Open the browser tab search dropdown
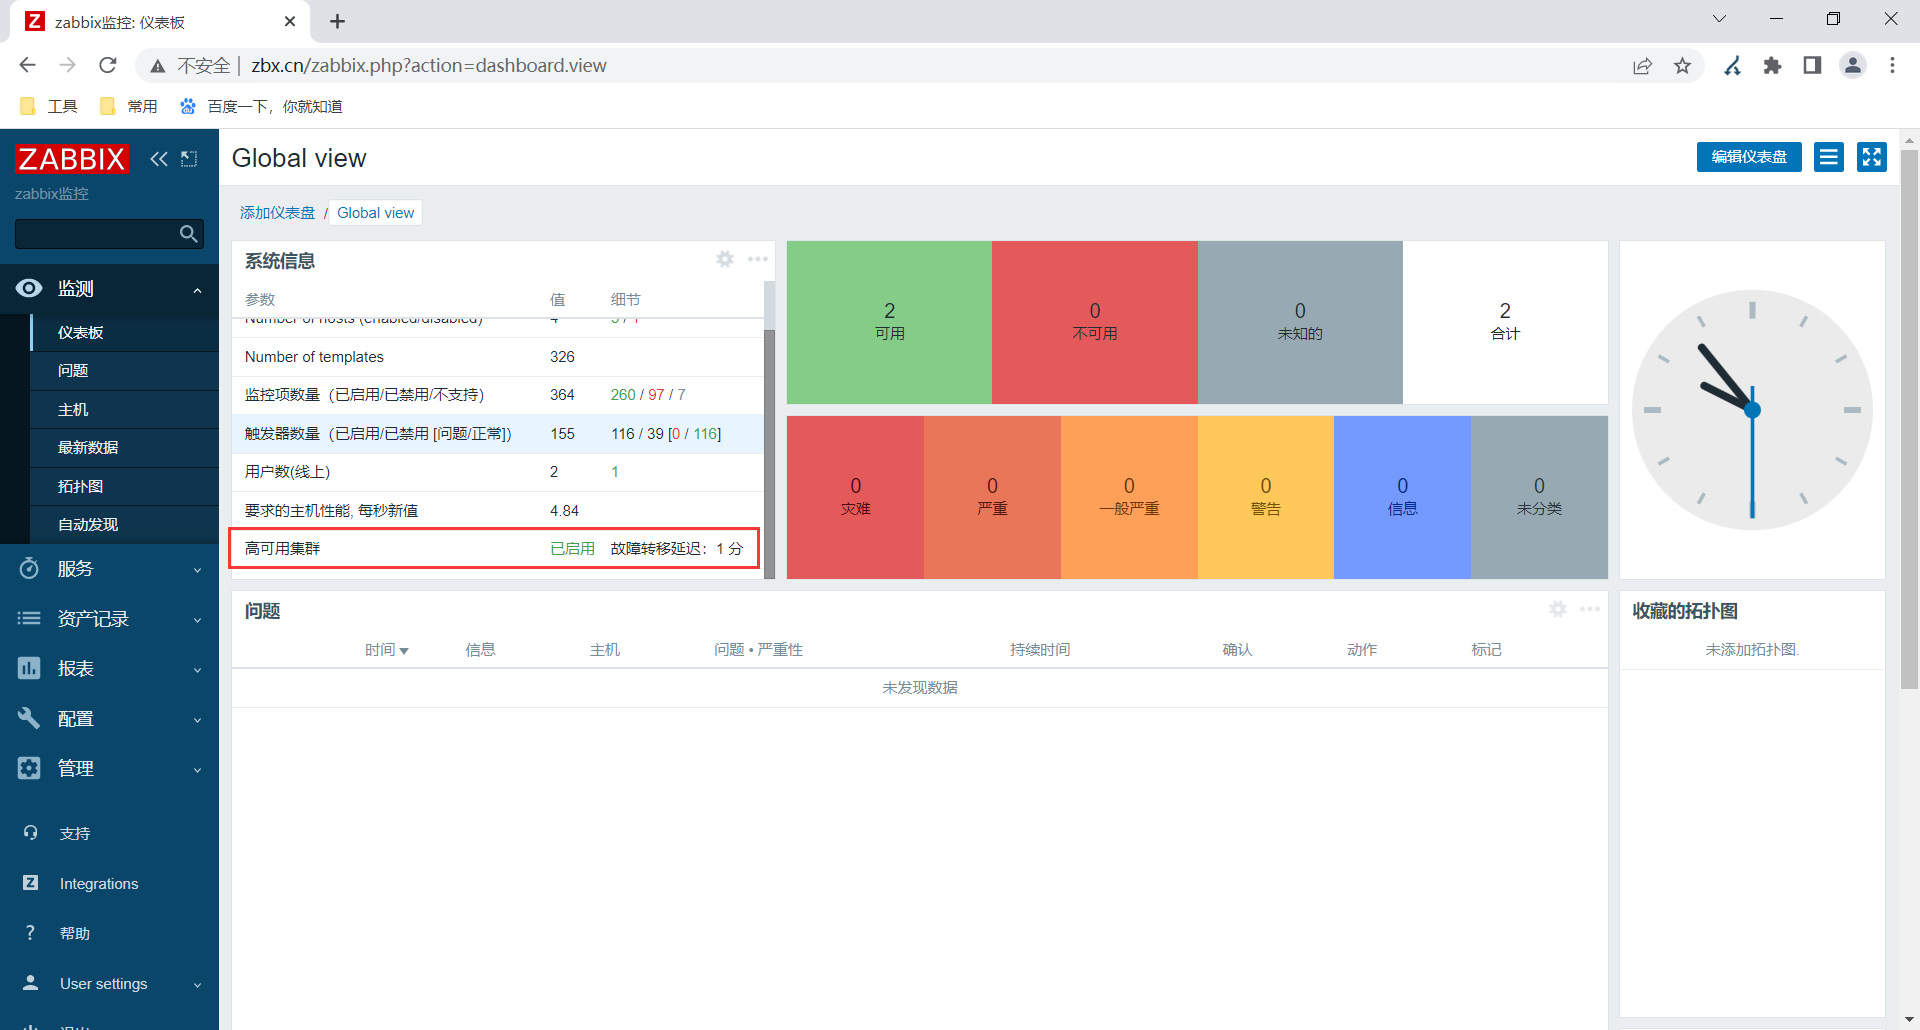 click(1719, 19)
